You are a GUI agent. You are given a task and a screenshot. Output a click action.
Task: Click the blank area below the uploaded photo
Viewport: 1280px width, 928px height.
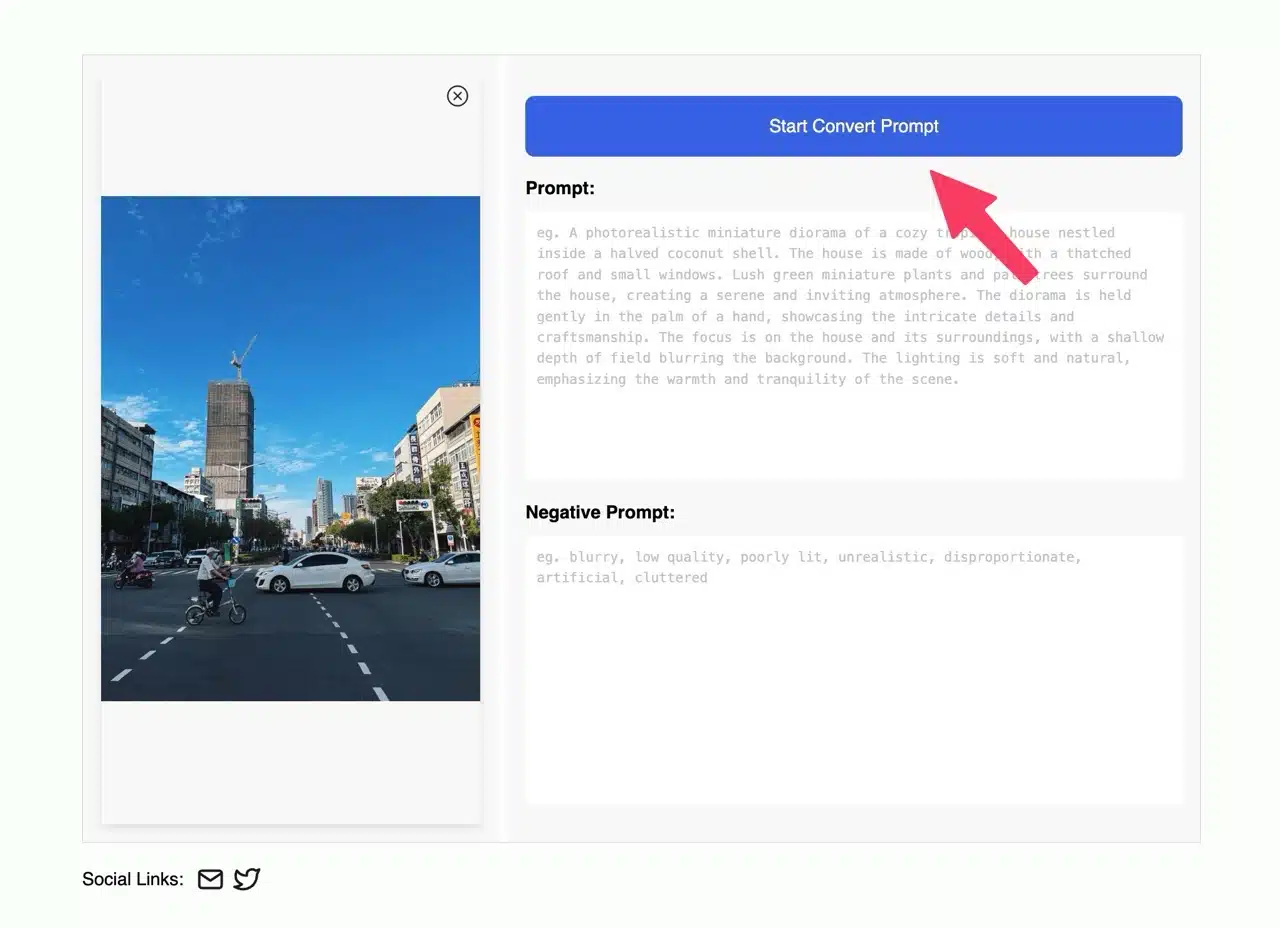click(x=290, y=760)
